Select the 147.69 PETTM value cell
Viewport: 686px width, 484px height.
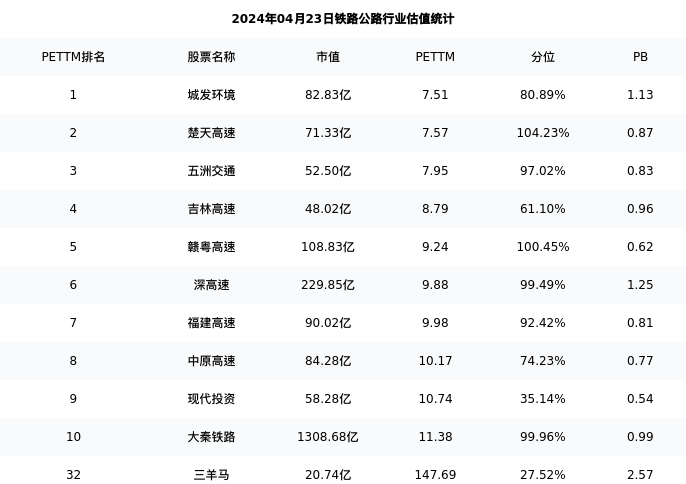tap(435, 475)
